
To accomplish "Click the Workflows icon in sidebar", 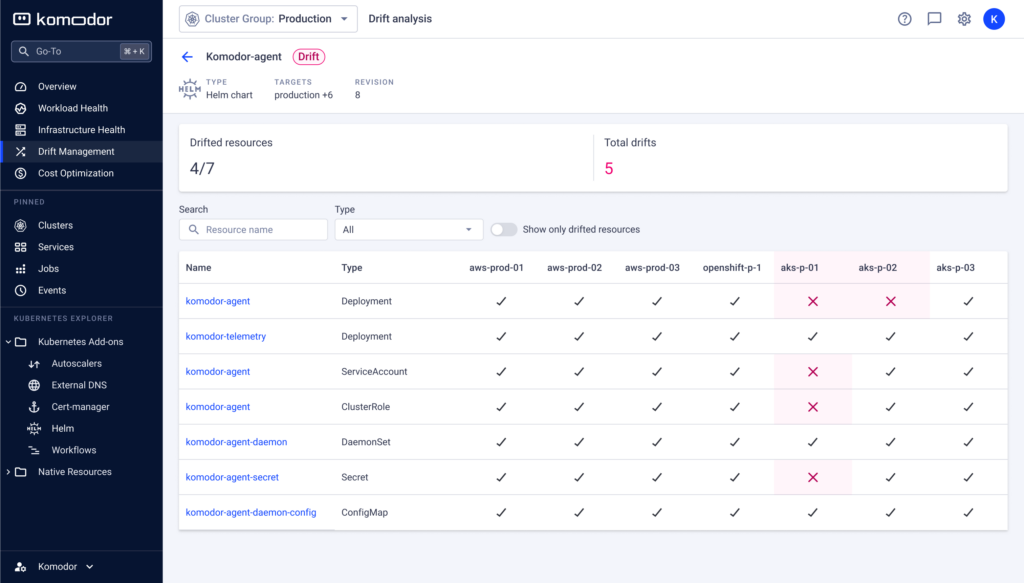I will (34, 450).
